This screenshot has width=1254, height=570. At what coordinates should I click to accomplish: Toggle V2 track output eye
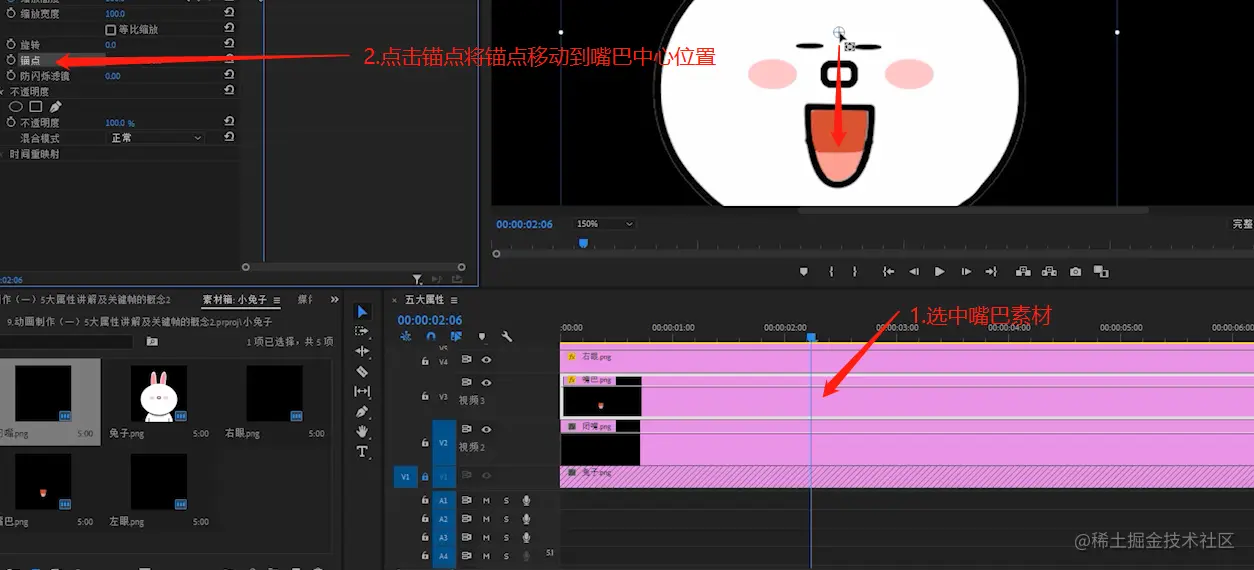(486, 429)
